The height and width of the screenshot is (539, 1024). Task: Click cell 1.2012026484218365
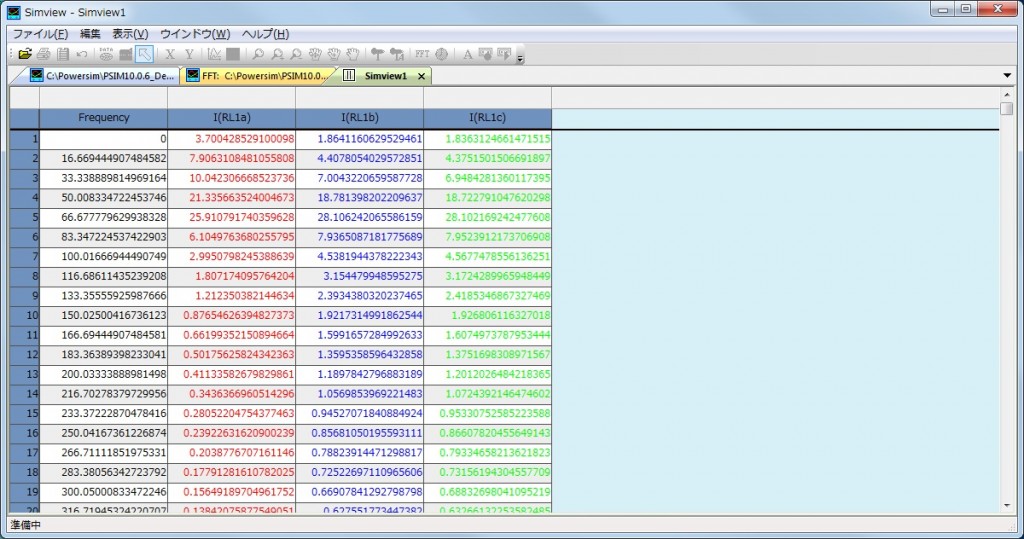coord(487,374)
